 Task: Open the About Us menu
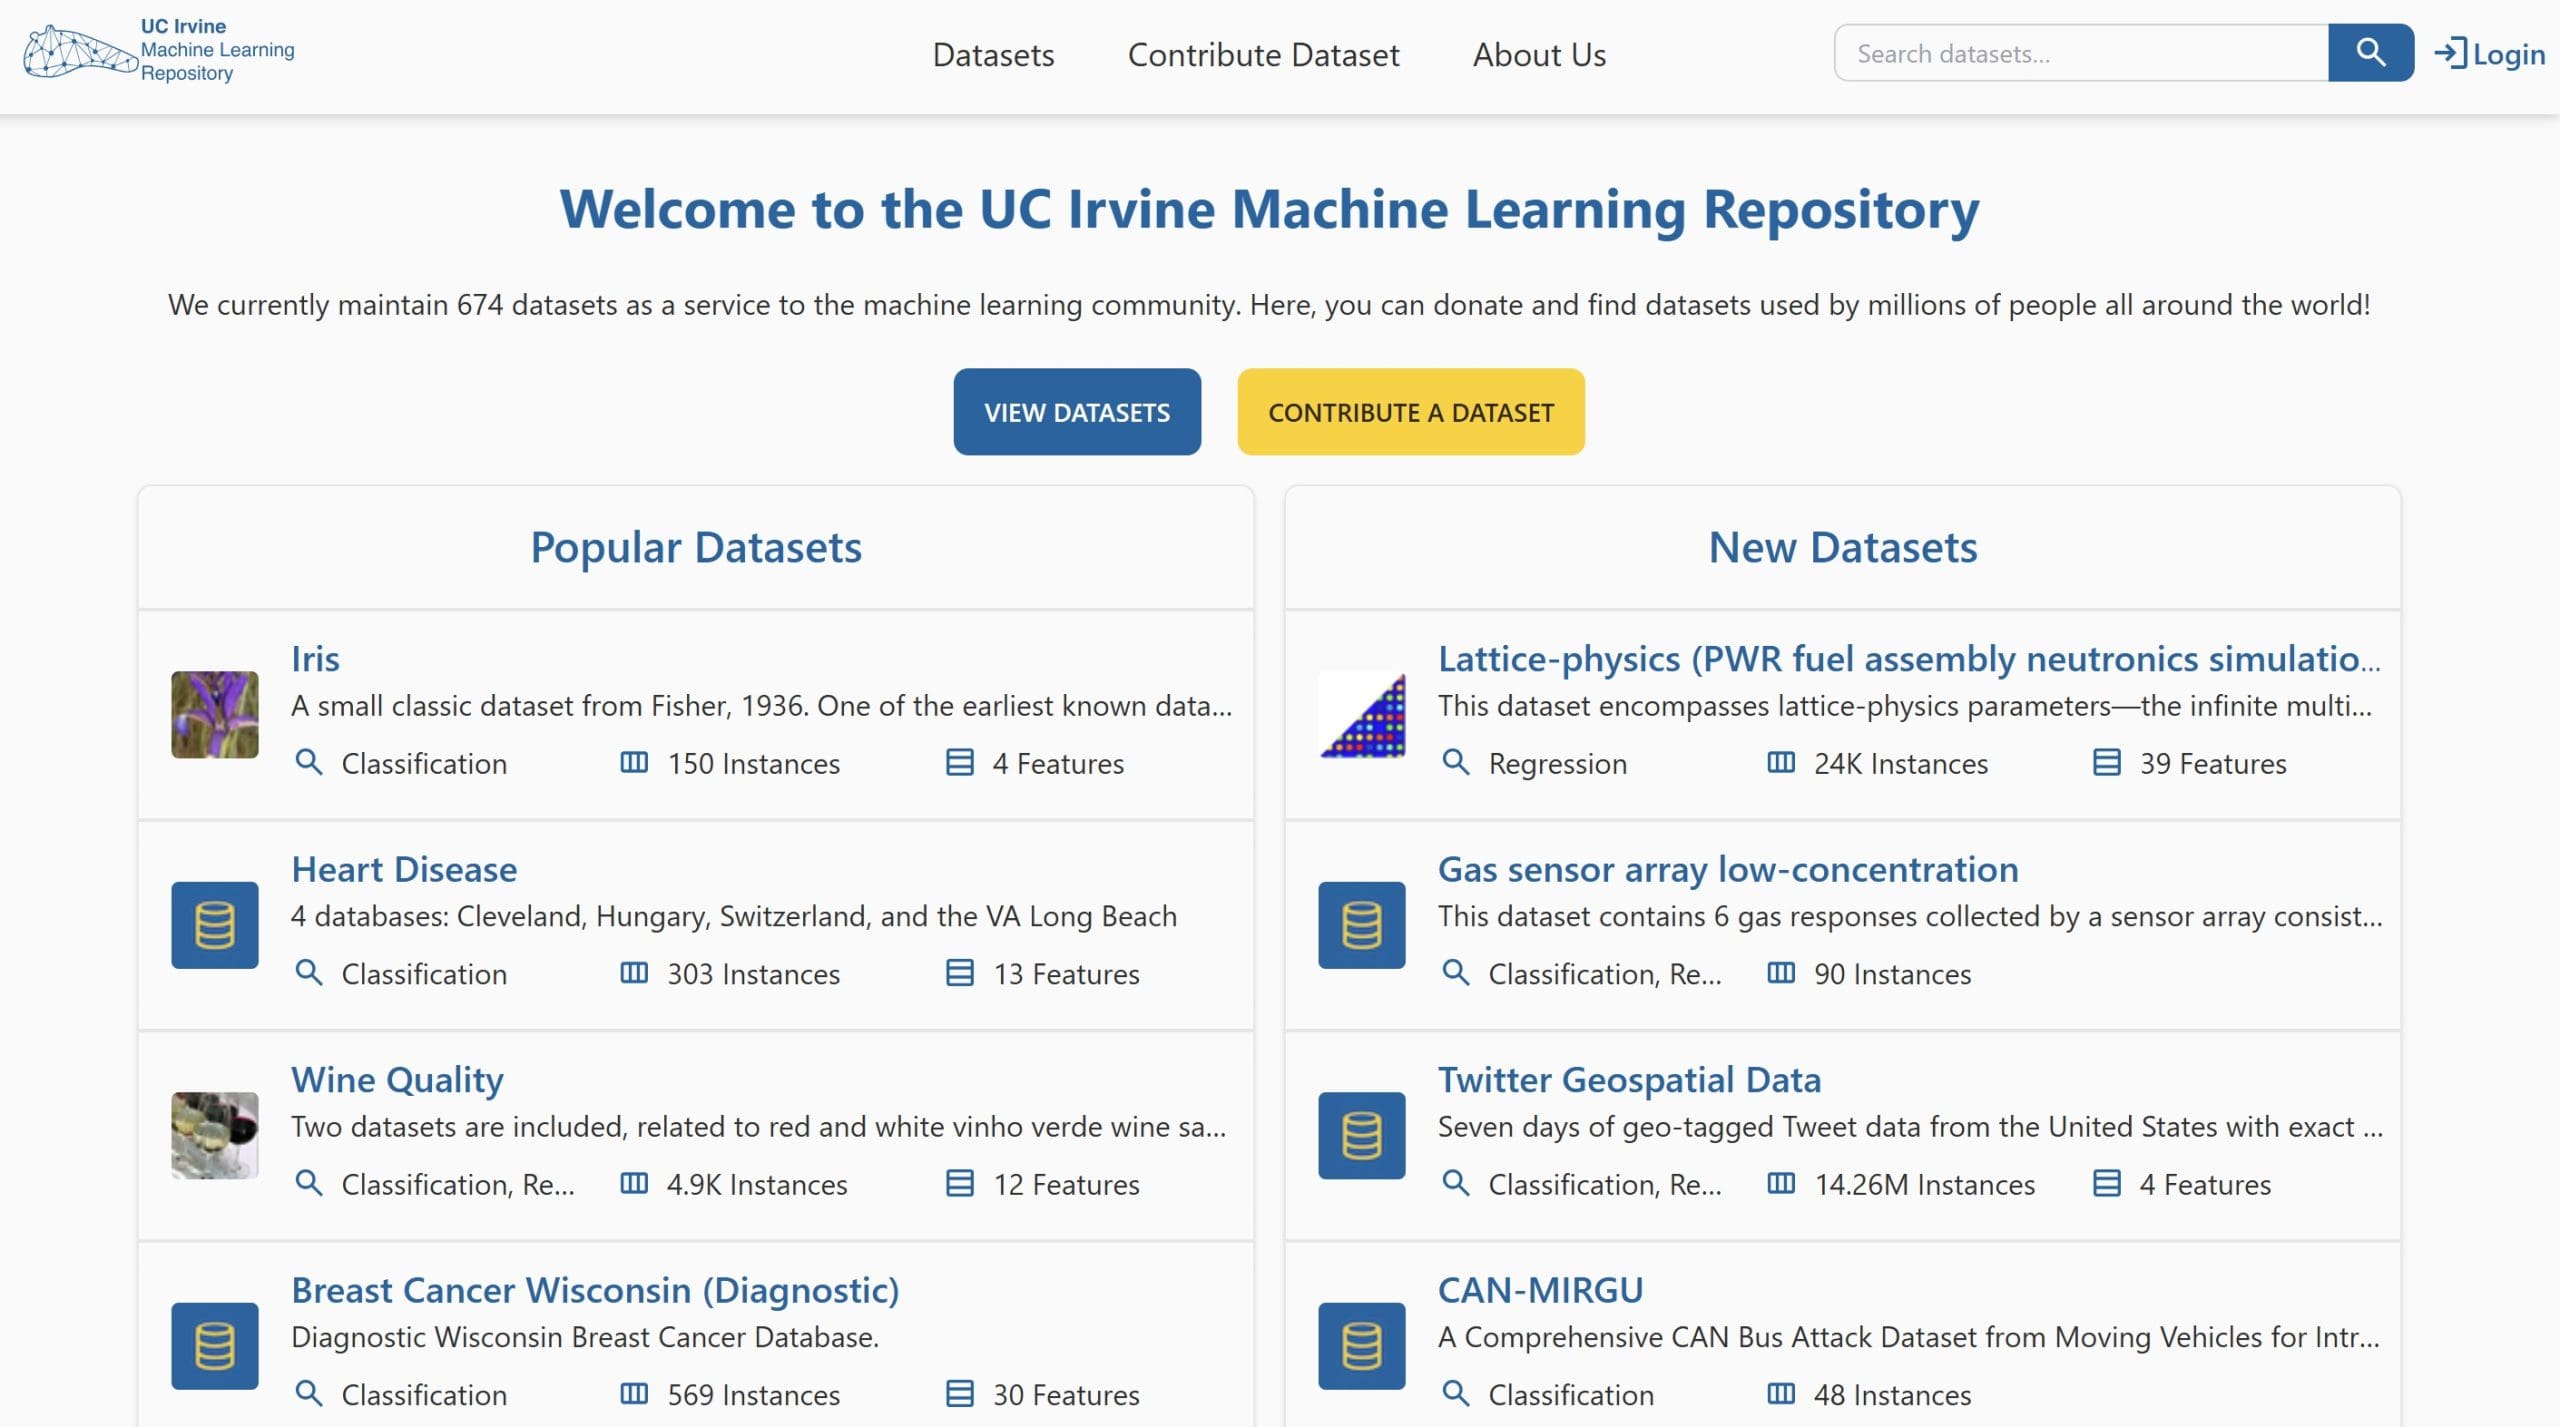point(1539,54)
